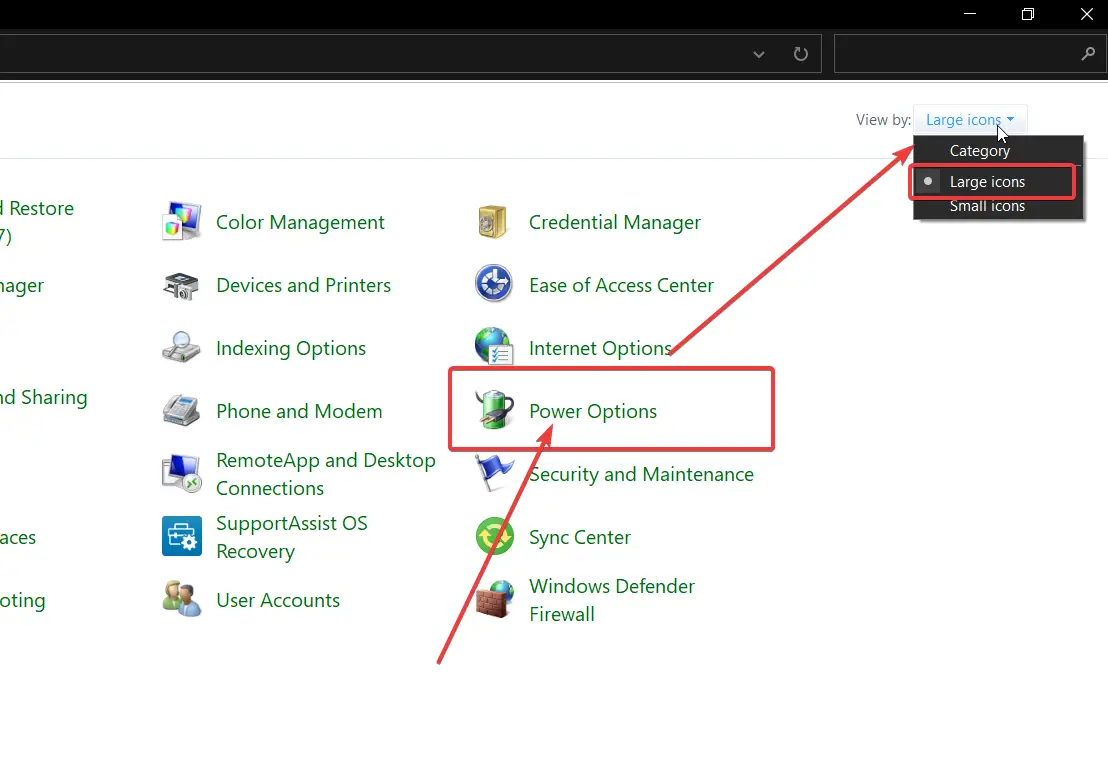Click Security and Maintenance link
This screenshot has height=780, width=1108.
click(x=642, y=474)
